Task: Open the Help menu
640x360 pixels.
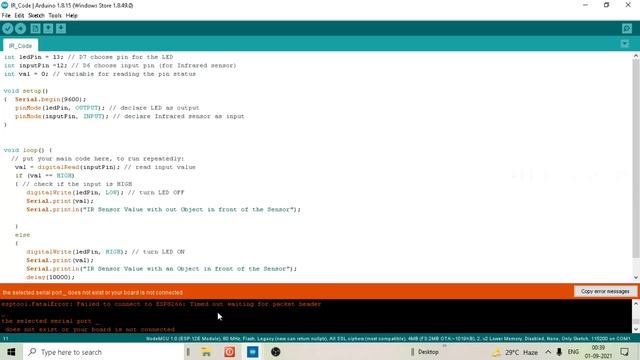Action: (71, 16)
